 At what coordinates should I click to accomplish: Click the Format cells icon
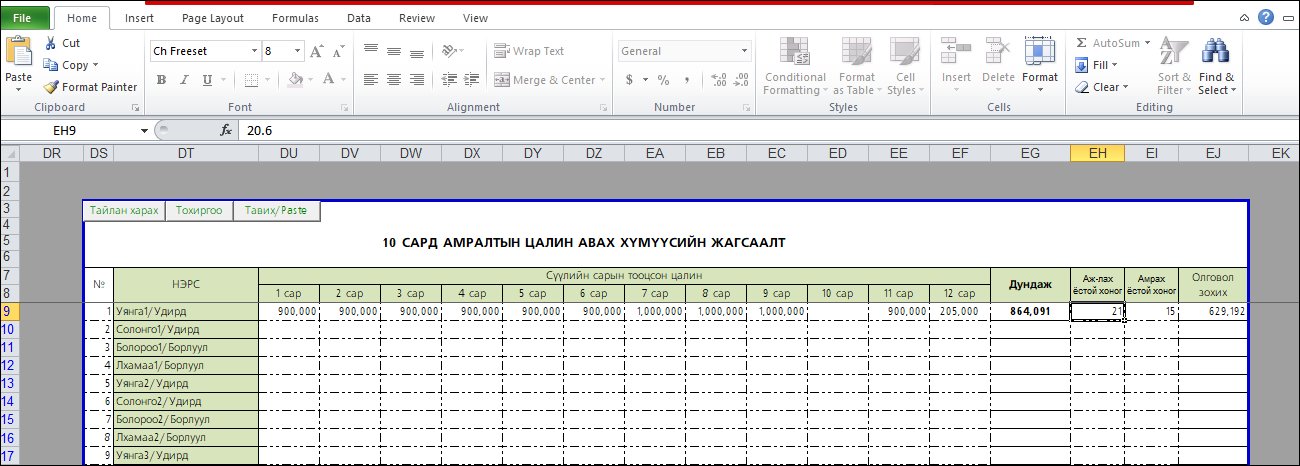click(x=1039, y=52)
